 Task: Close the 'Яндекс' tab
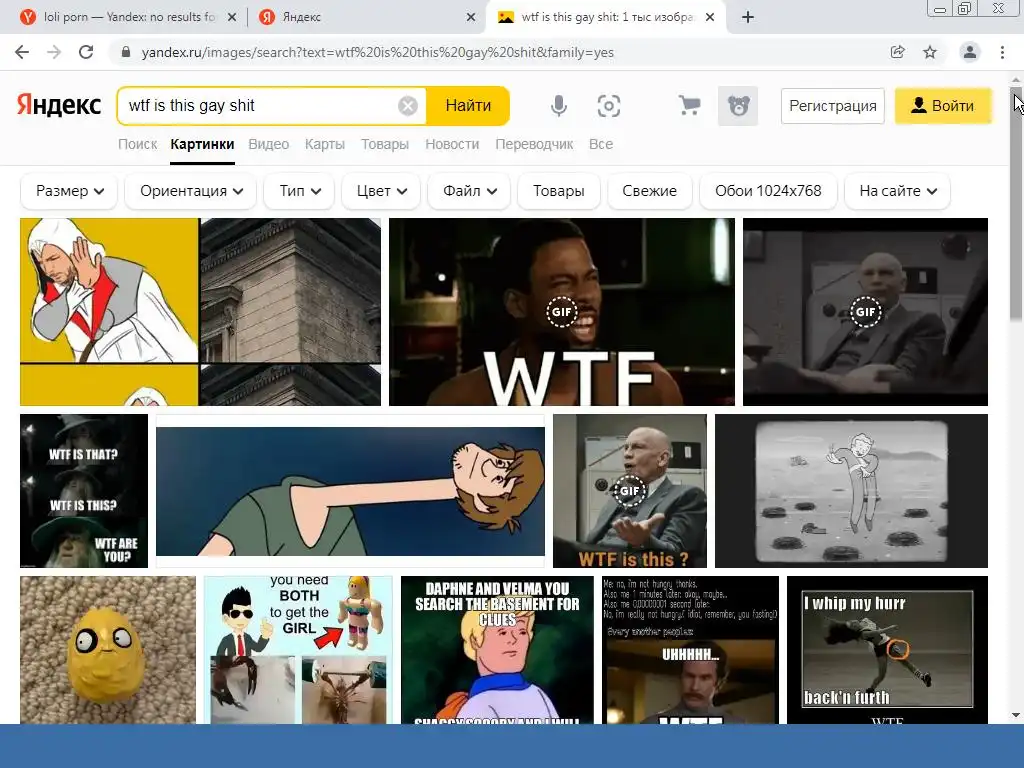(x=471, y=18)
